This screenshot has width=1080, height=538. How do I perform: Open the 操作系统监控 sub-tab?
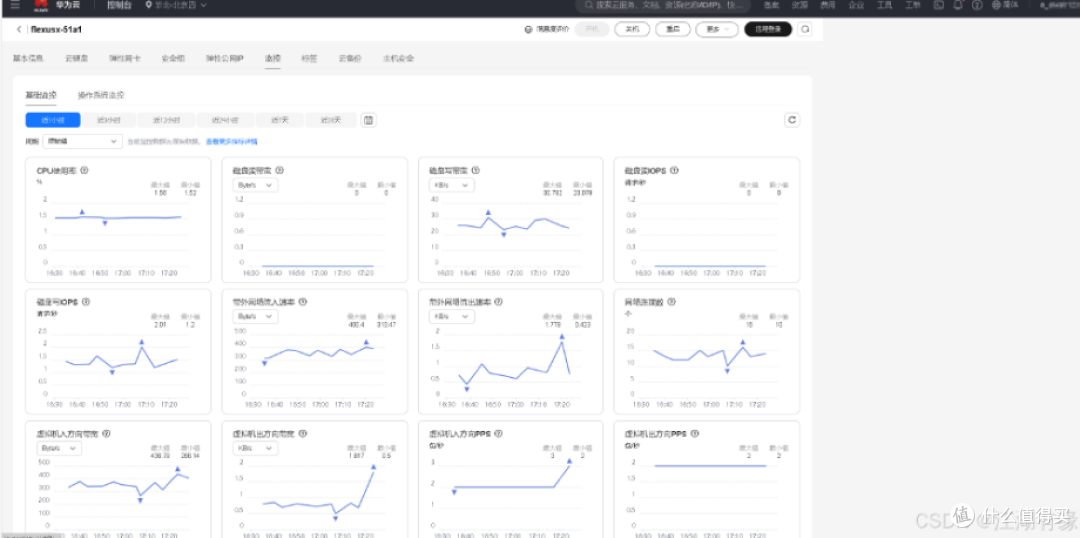pyautogui.click(x=101, y=95)
